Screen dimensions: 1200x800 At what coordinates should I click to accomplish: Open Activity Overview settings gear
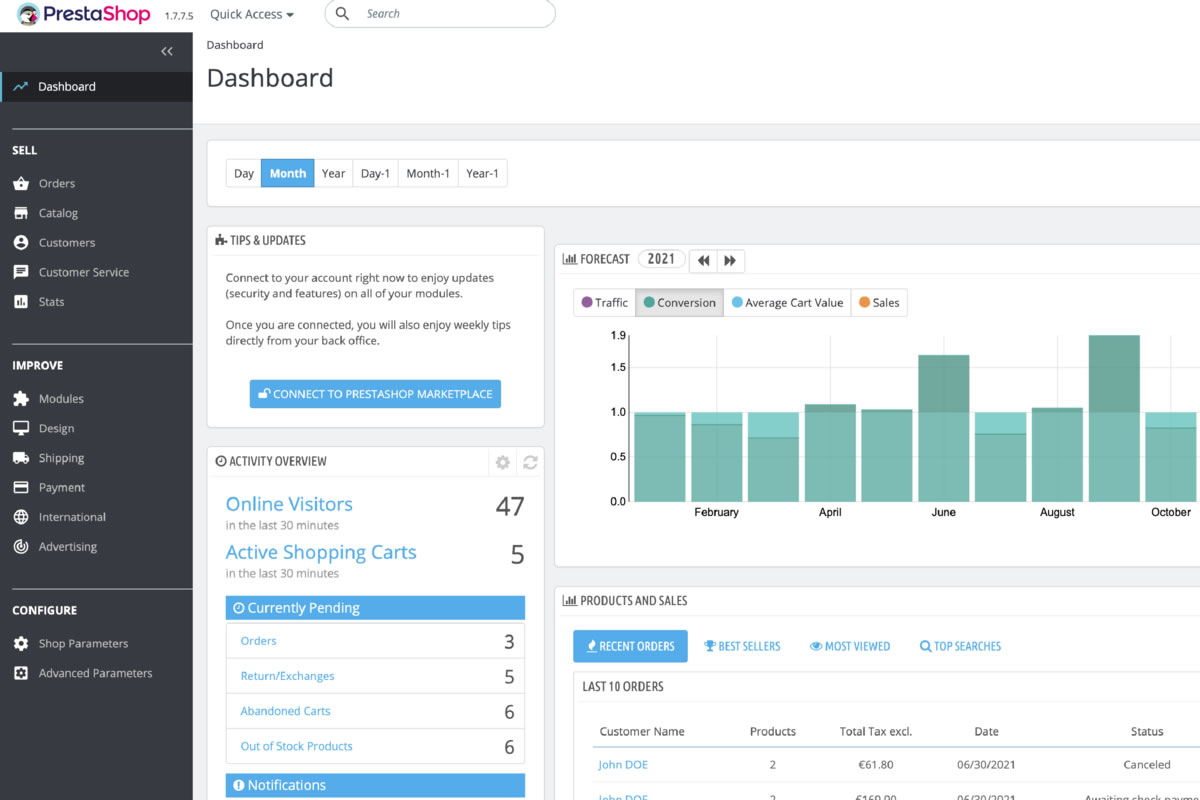[x=502, y=462]
